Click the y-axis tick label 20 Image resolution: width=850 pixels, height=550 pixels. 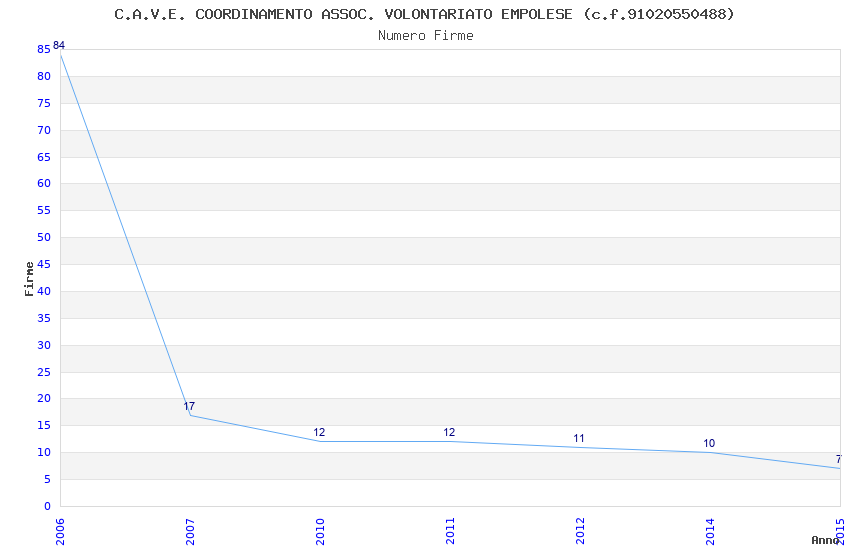click(x=44, y=399)
